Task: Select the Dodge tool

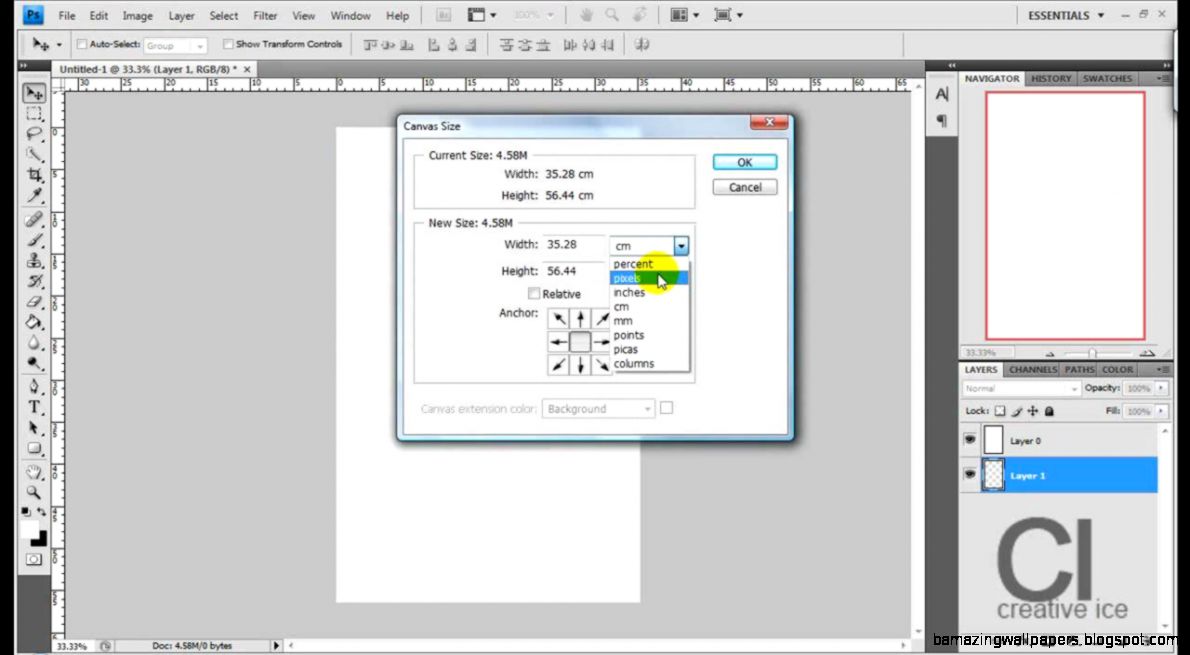Action: click(34, 363)
